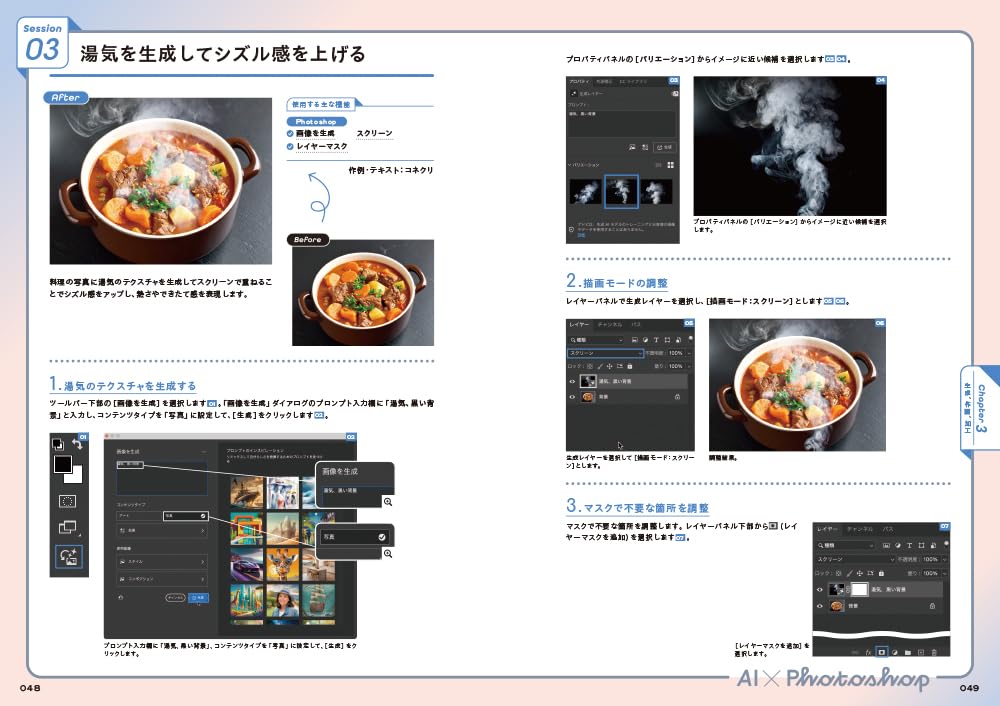This screenshot has width=1000, height=706.
Task: Click lock transparent pixels icon in Layers panel 05
Action: [x=590, y=366]
